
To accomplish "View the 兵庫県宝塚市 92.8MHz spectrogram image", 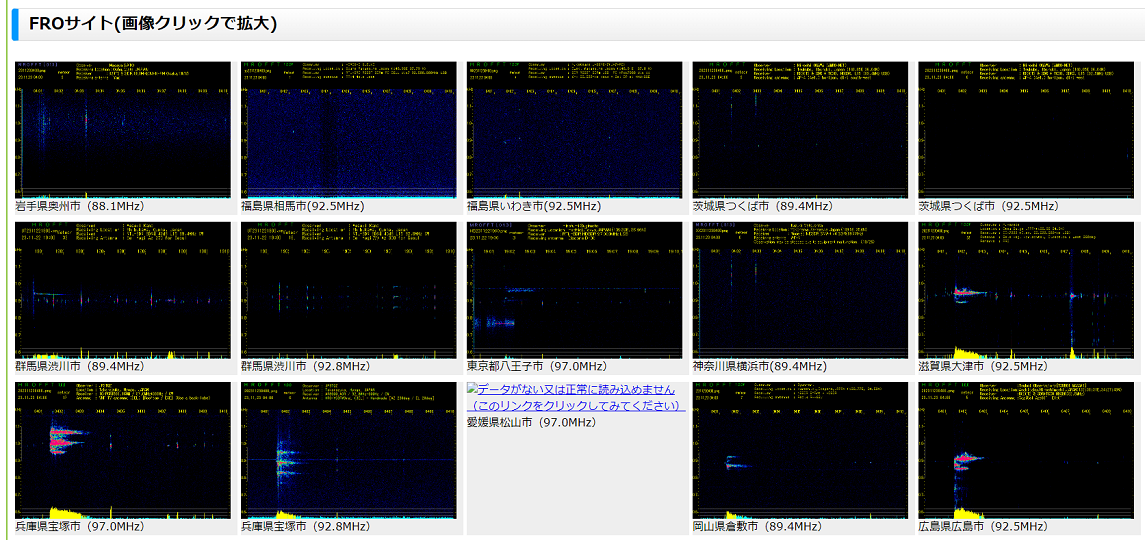I will [349, 450].
